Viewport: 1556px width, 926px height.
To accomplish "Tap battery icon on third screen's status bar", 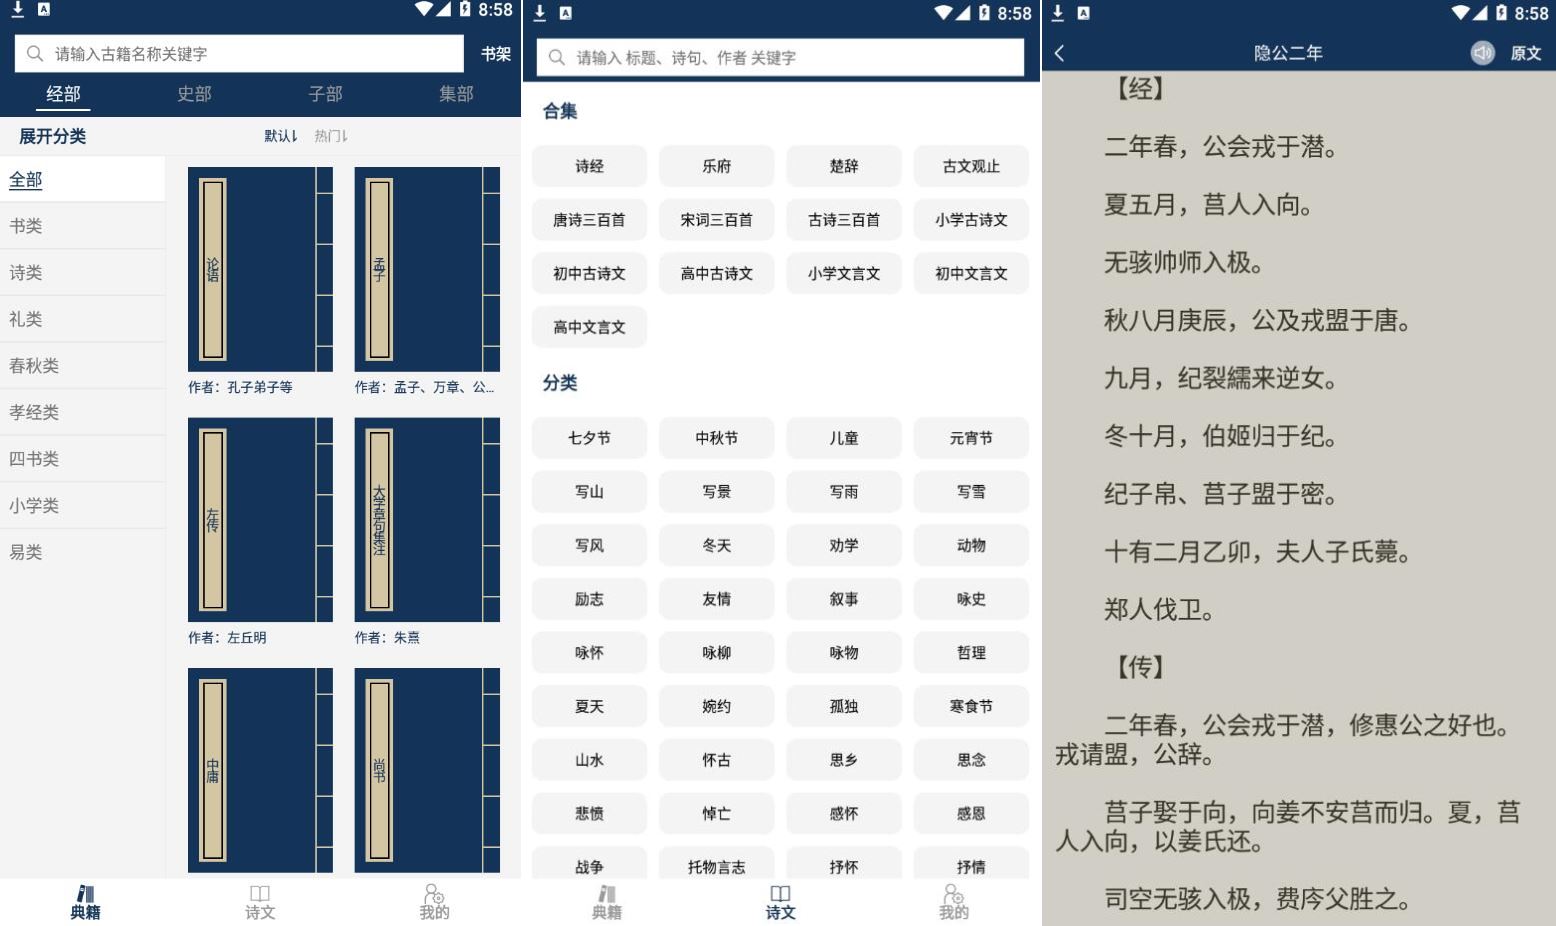I will point(1501,13).
